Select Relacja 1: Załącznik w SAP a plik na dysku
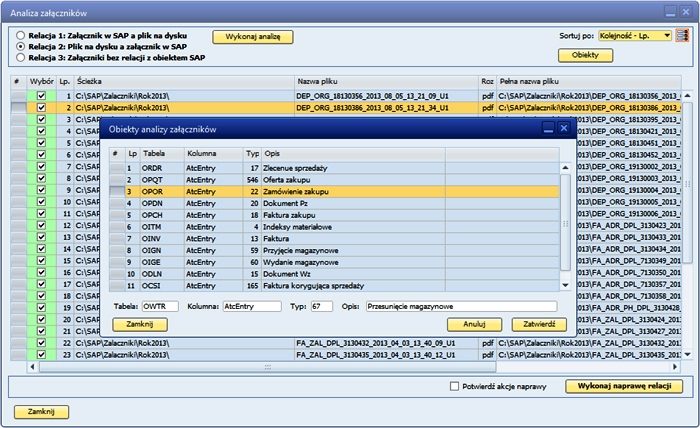 coord(21,35)
